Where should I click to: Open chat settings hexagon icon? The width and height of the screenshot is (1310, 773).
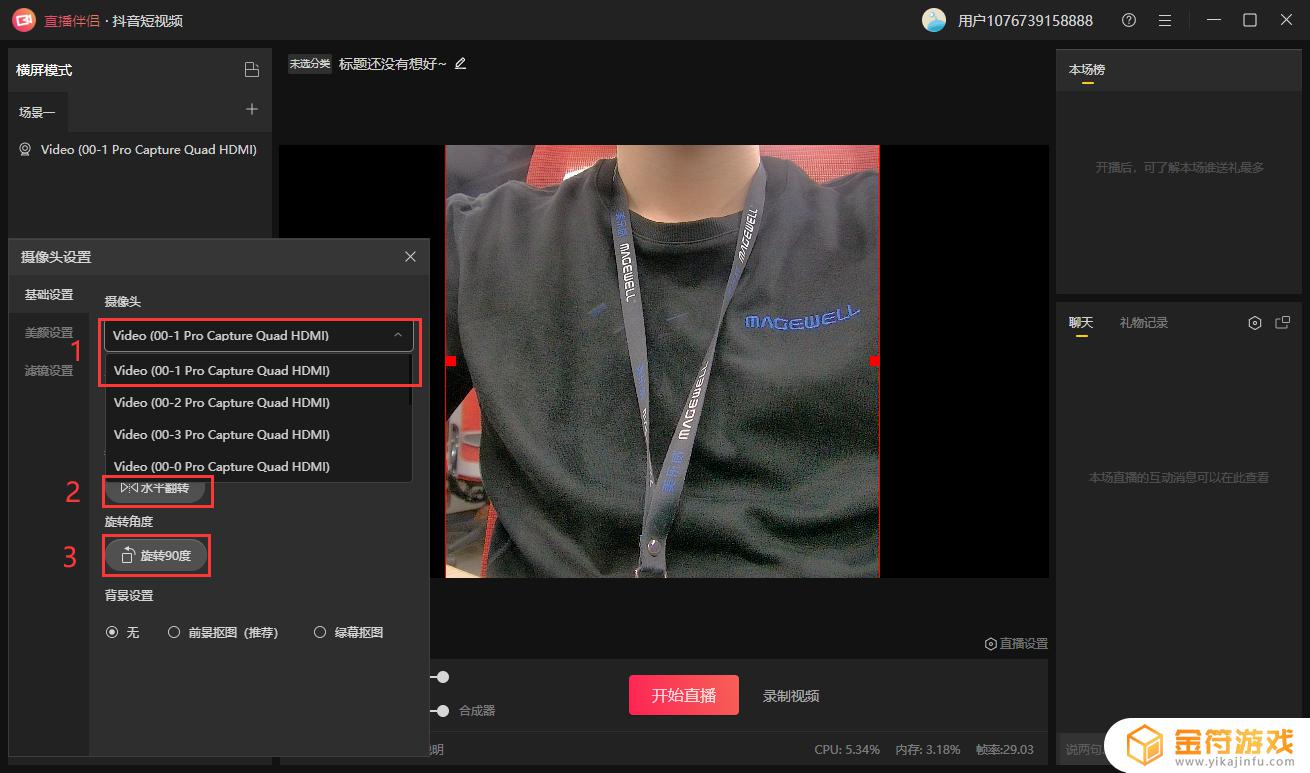(1255, 323)
